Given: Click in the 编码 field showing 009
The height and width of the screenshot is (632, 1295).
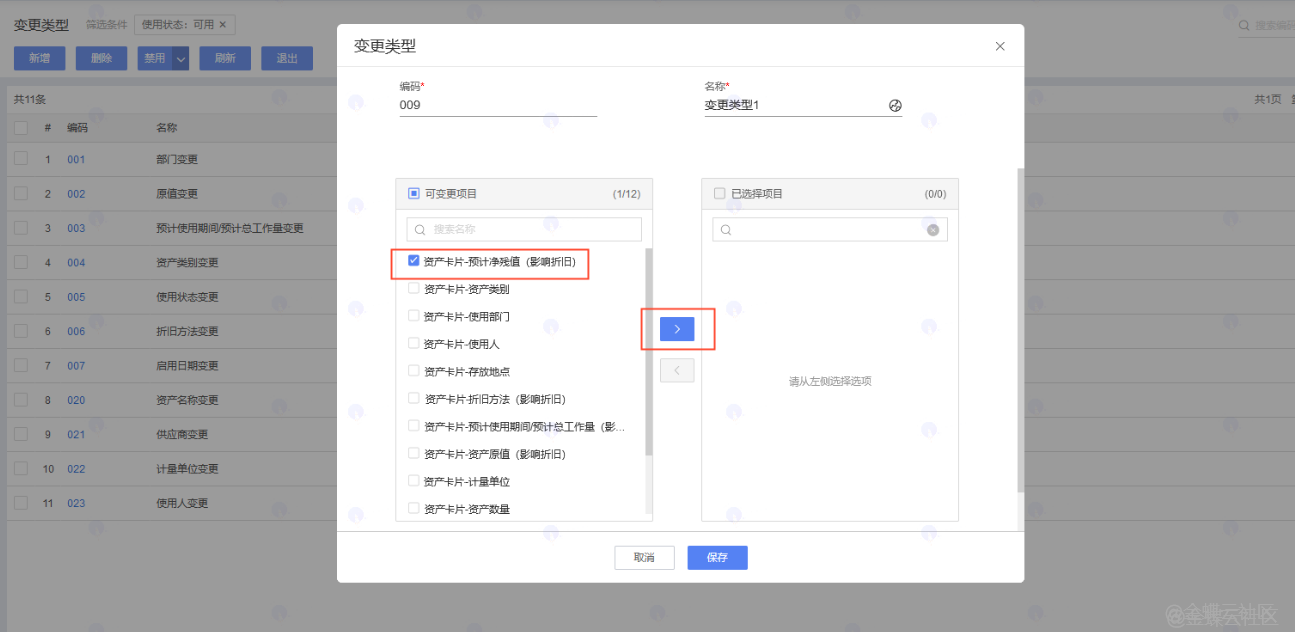Looking at the screenshot, I should 498,105.
